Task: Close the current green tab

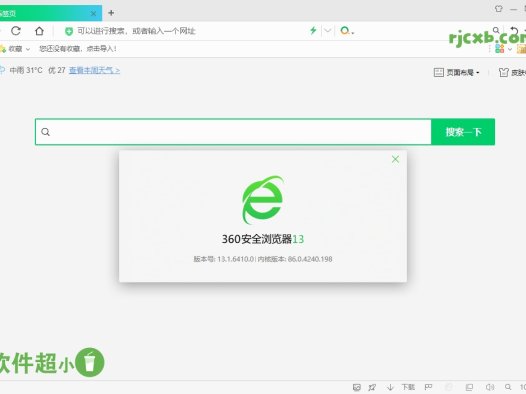Action: (94, 14)
